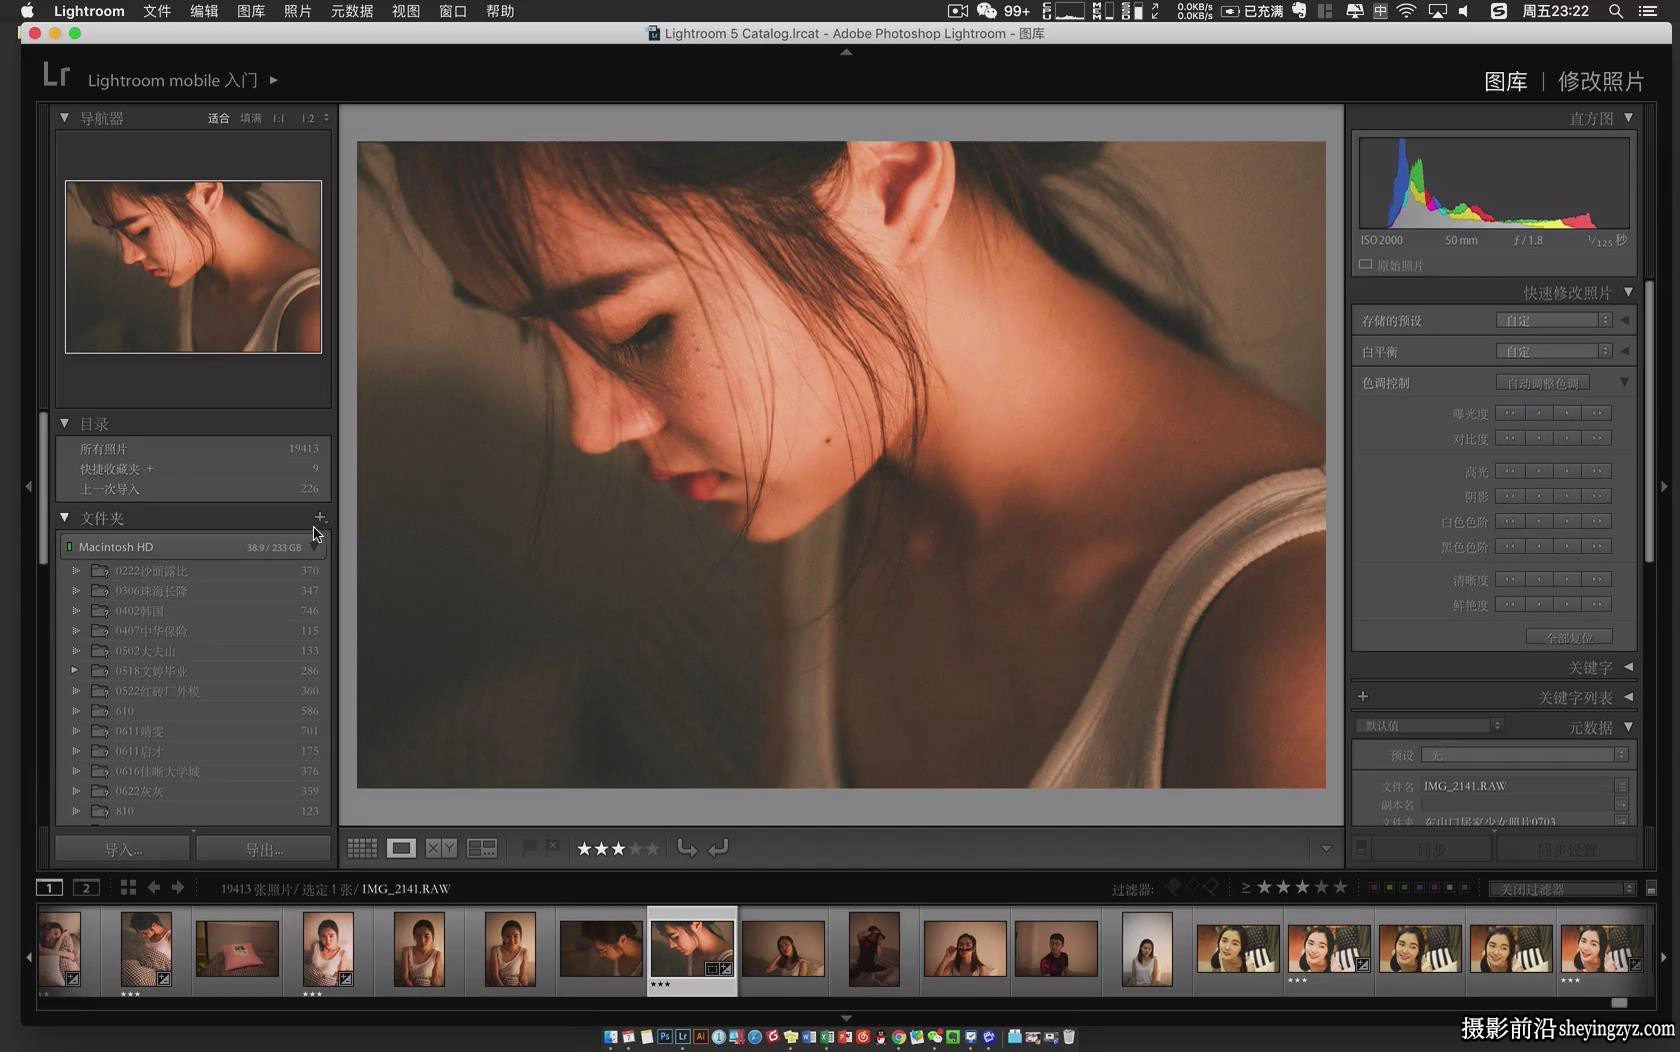1680x1052 pixels.
Task: Add keyword with plus icon in keyword list
Action: point(1363,696)
